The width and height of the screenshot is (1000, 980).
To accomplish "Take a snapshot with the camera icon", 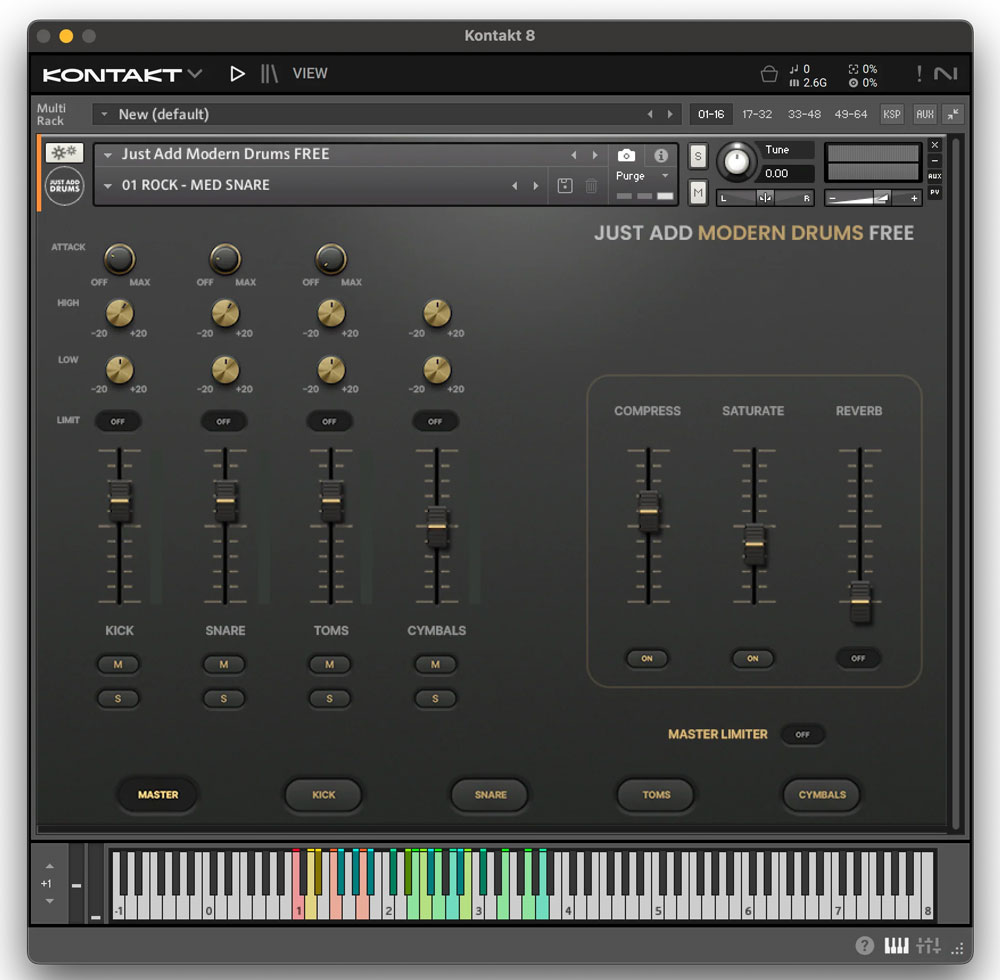I will 627,155.
